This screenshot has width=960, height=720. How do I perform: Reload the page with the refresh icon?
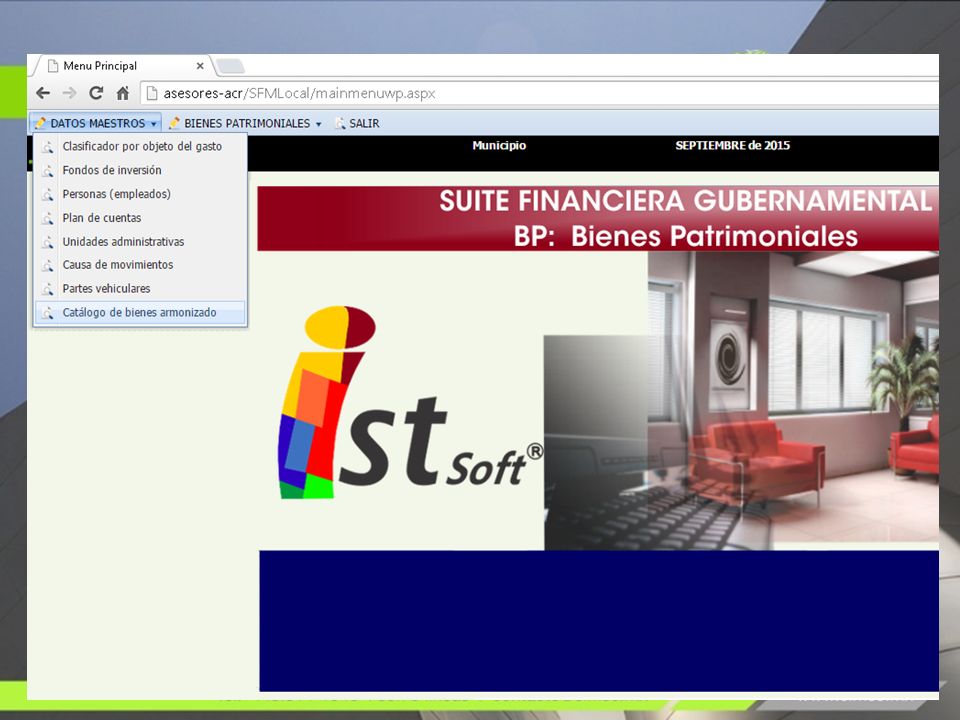96,93
